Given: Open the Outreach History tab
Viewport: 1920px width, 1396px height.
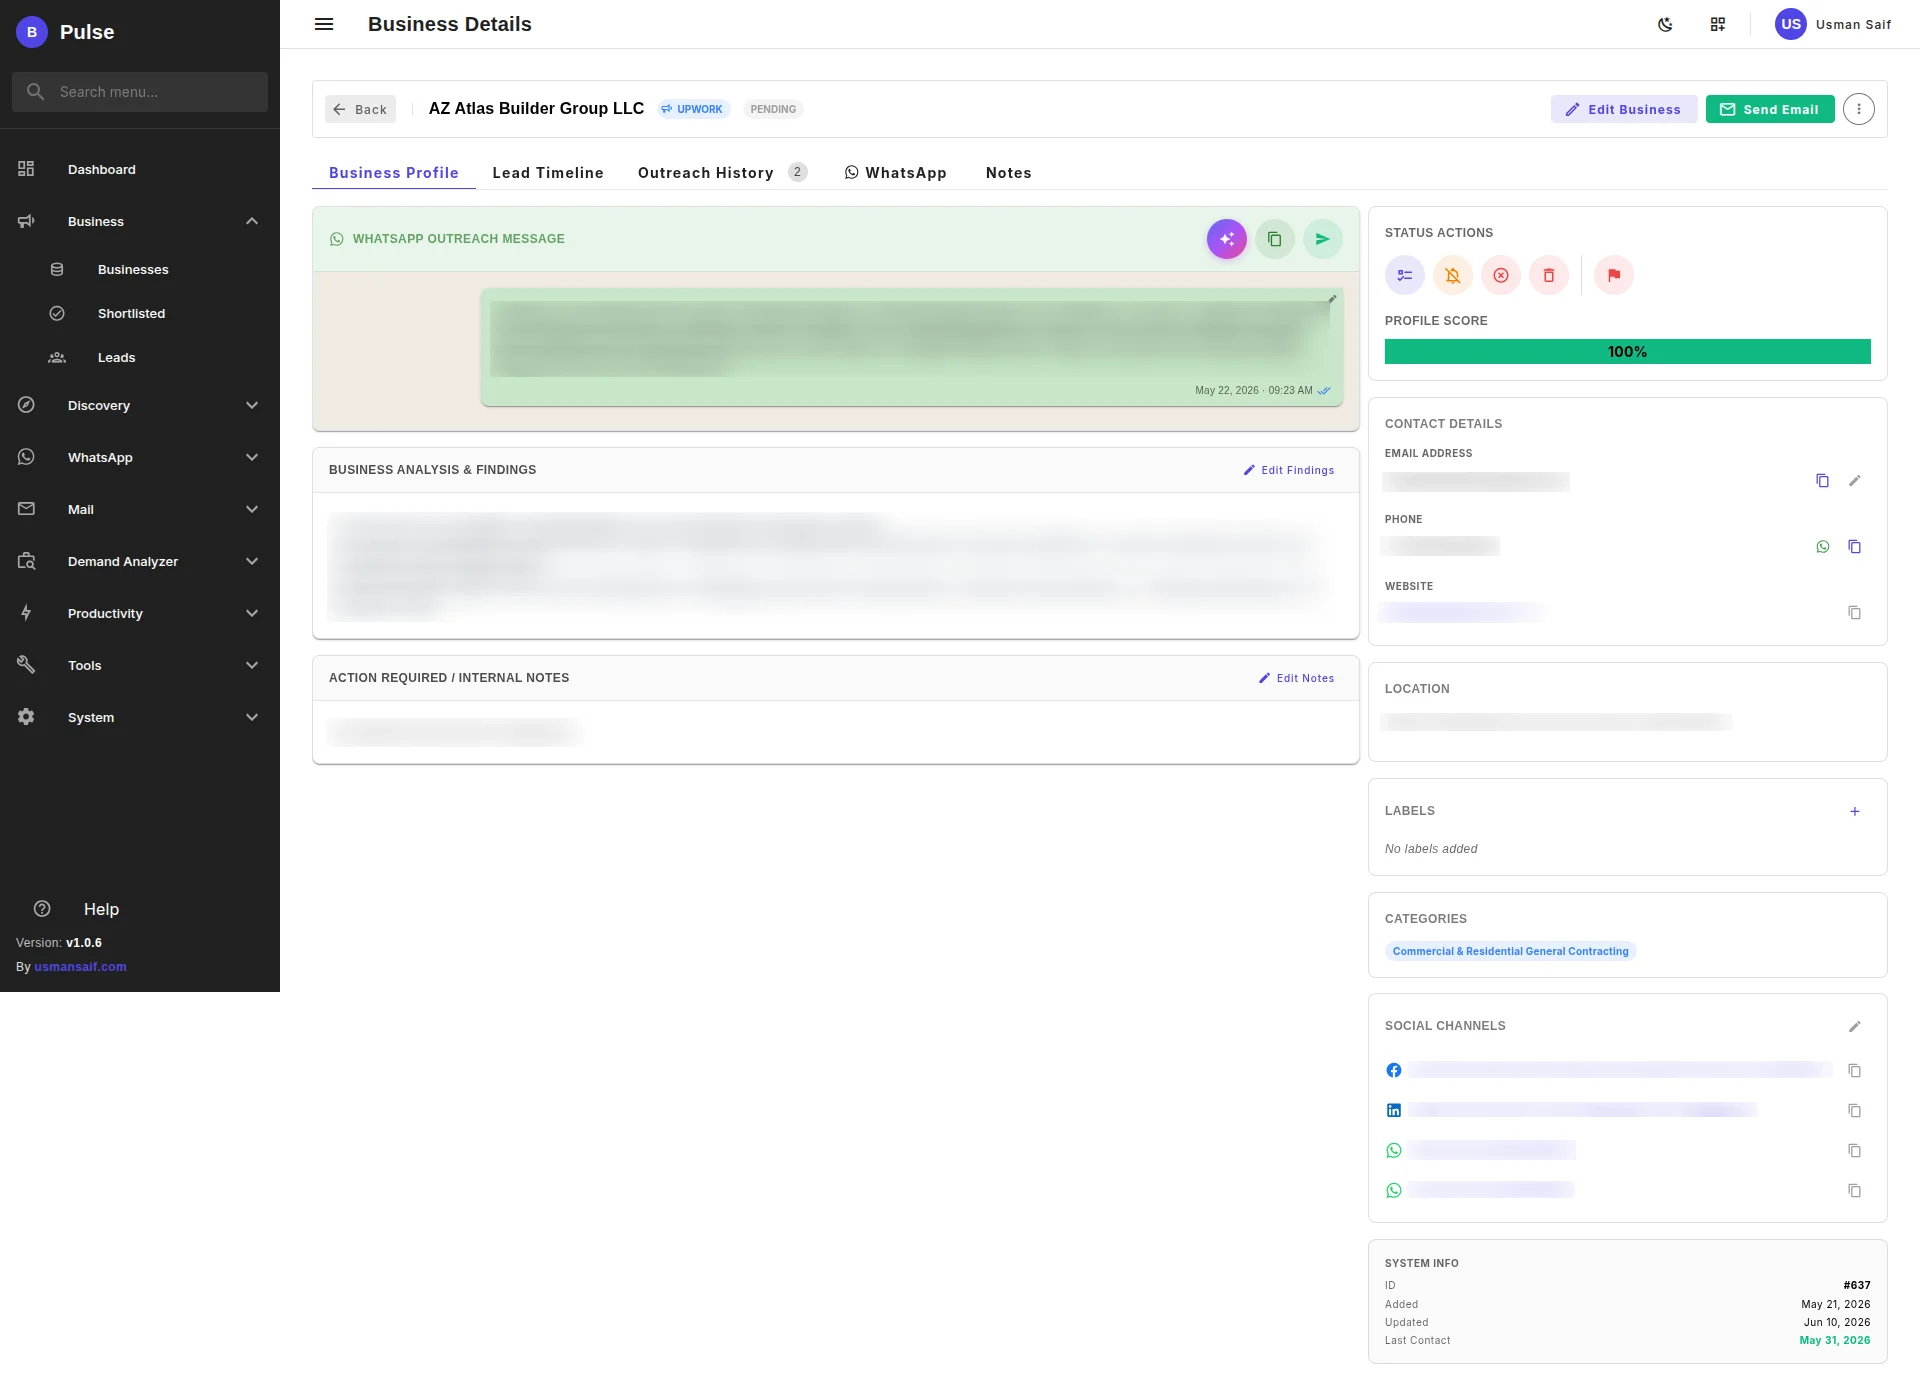Looking at the screenshot, I should 722,173.
